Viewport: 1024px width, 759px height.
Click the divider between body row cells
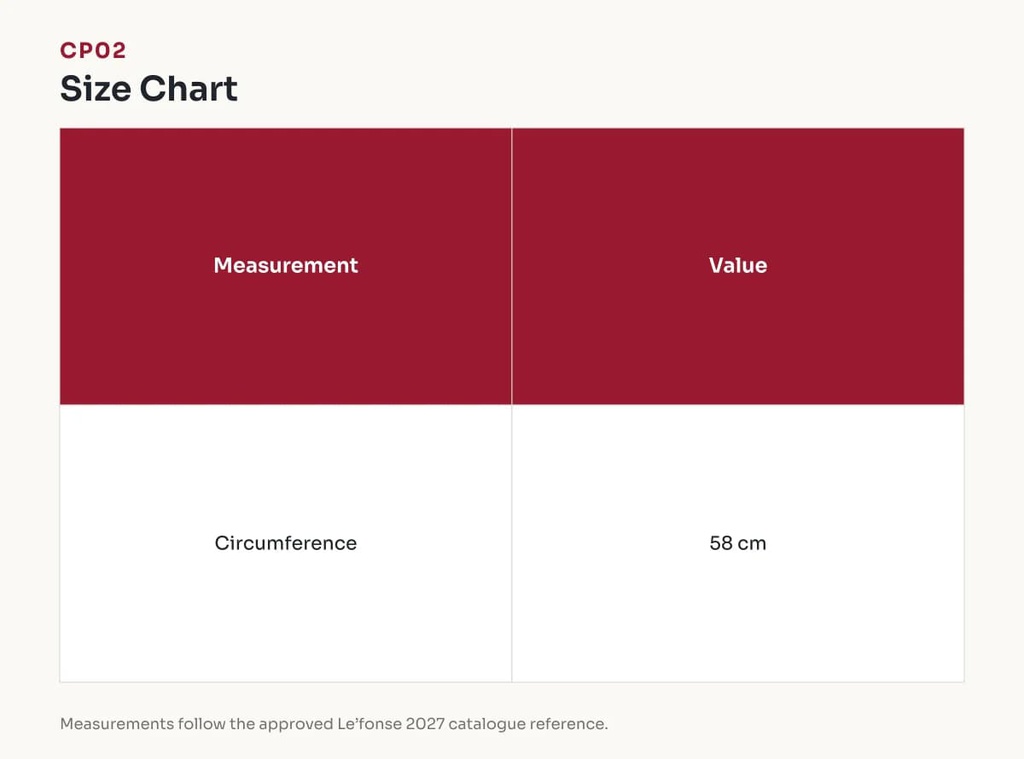click(512, 543)
